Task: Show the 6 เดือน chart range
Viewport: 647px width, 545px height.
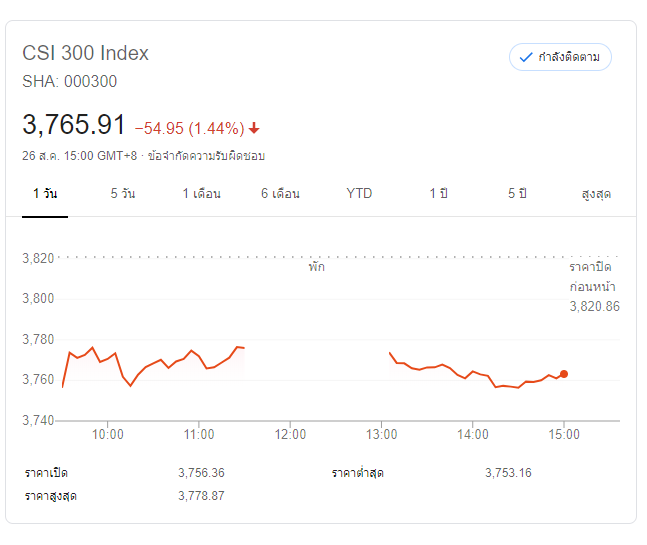Action: tap(280, 193)
